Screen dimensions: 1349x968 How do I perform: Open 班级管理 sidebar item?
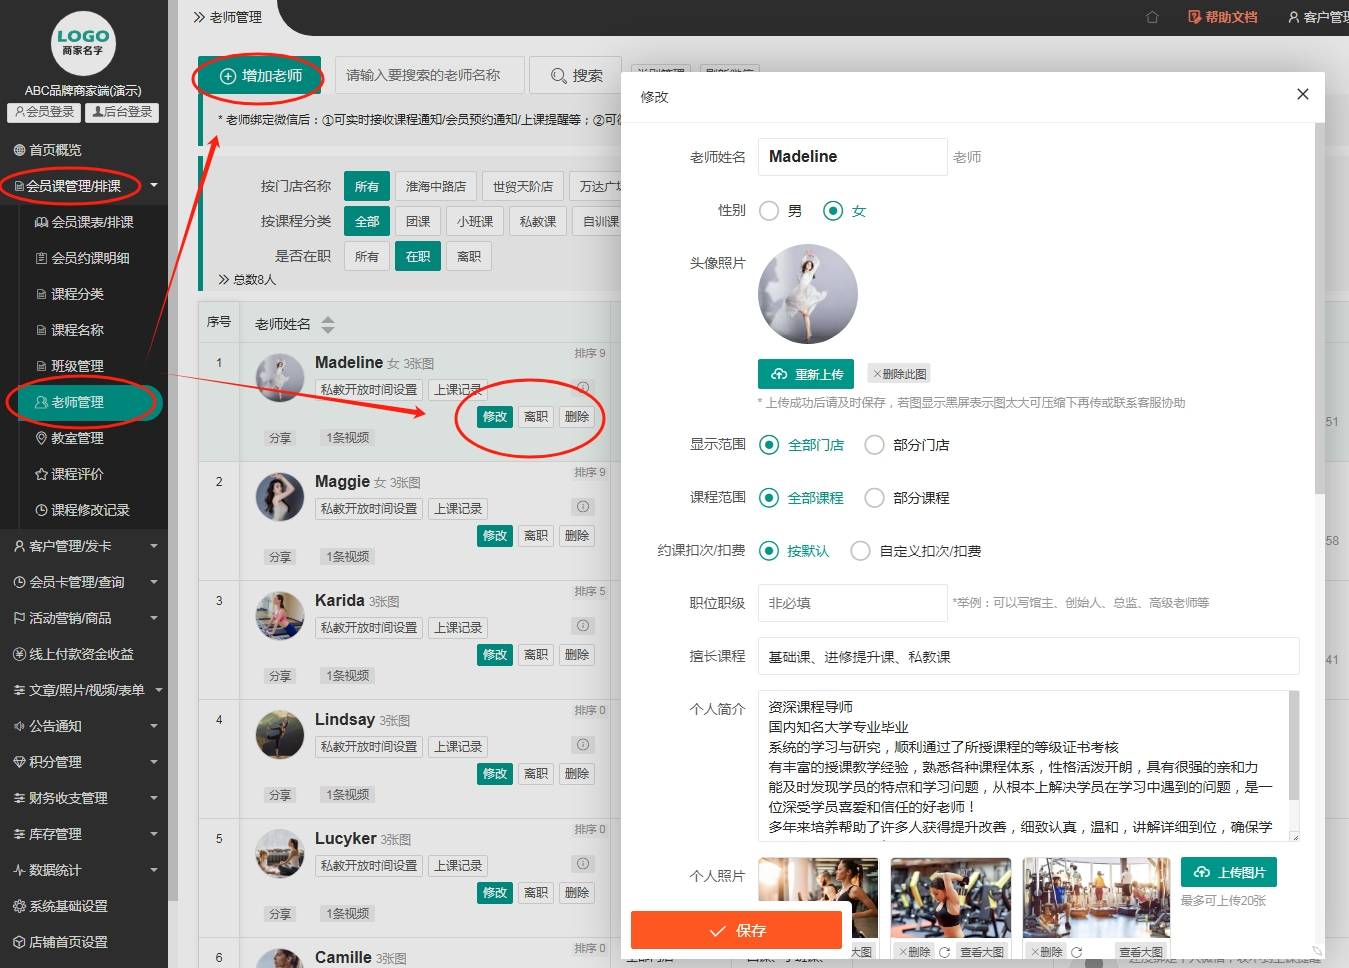click(70, 366)
